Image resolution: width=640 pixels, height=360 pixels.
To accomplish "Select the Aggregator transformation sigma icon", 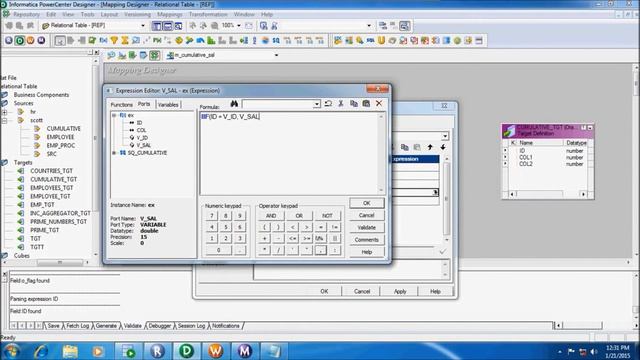I will pyautogui.click(x=125, y=40).
